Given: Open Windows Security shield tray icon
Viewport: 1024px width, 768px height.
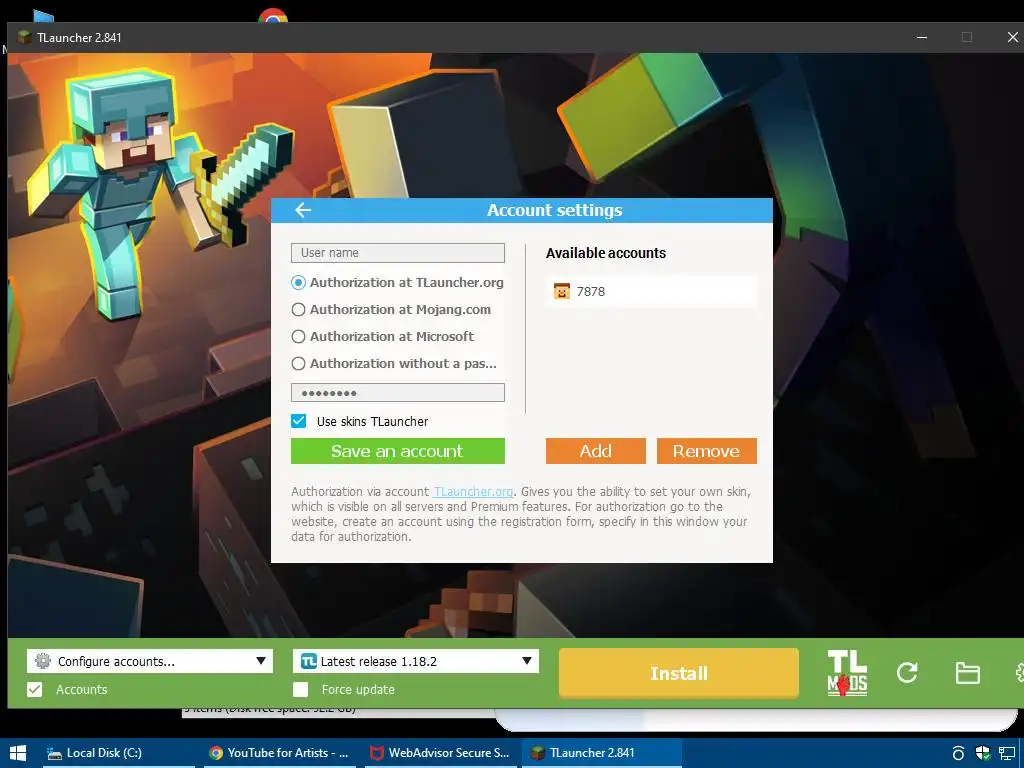Looking at the screenshot, I should [x=982, y=753].
